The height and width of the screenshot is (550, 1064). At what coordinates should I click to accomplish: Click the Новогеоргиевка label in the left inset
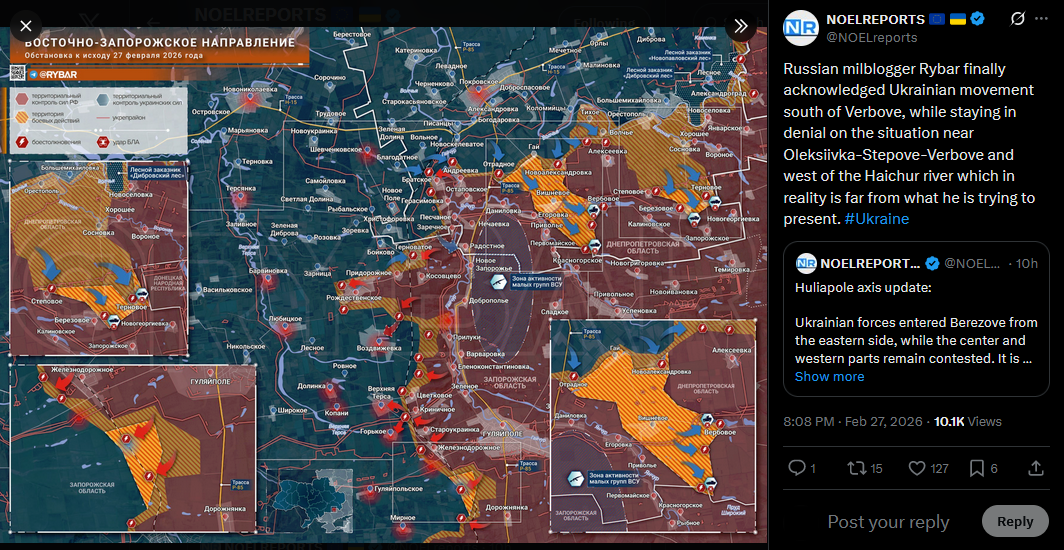point(147,323)
